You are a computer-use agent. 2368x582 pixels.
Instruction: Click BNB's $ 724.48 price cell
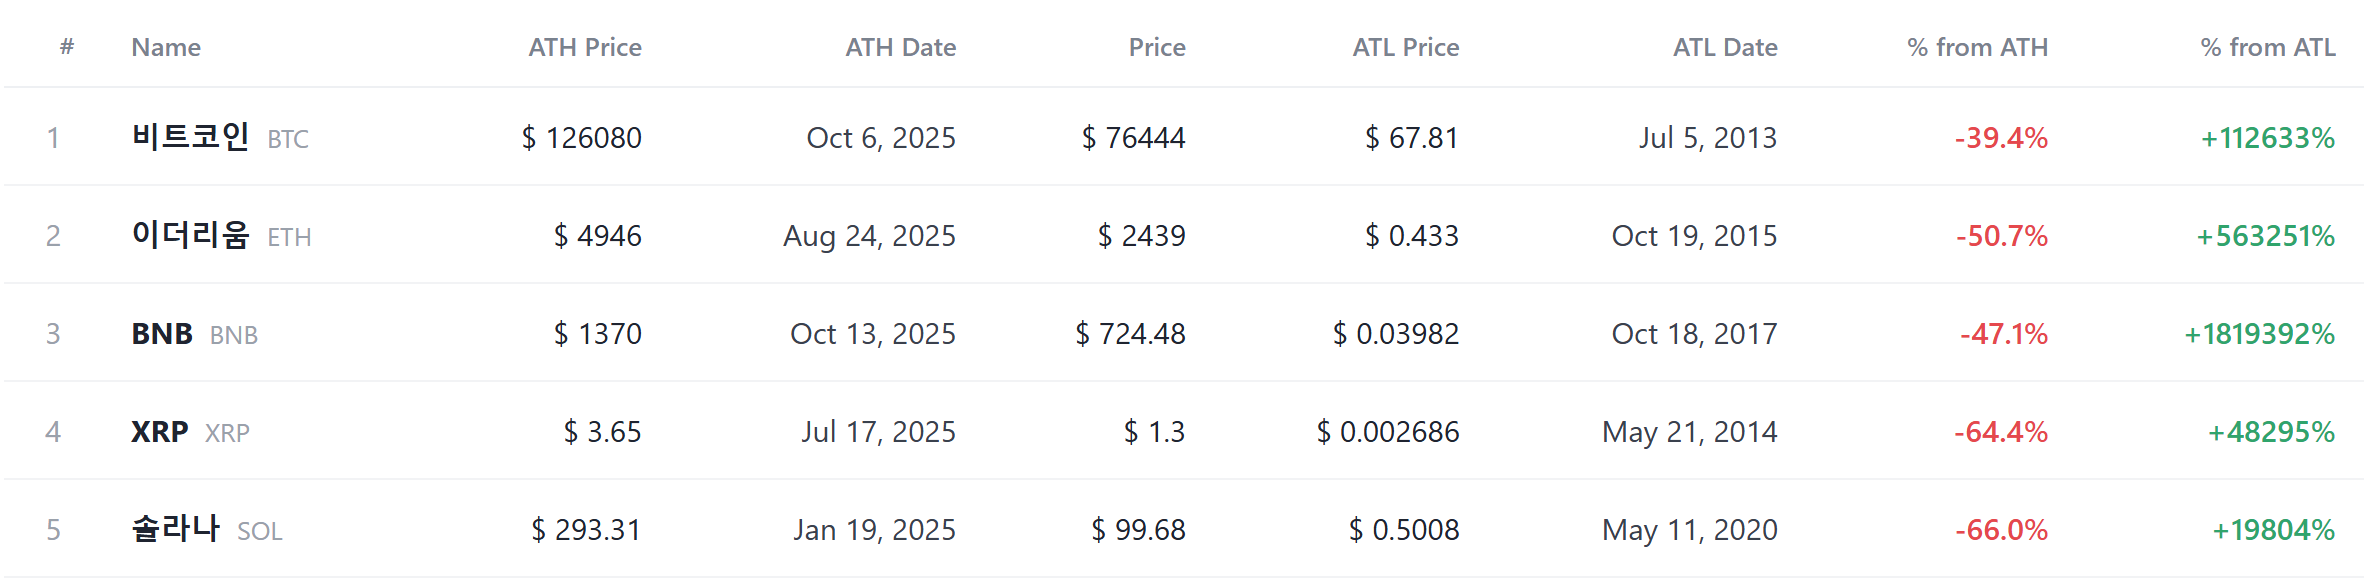(x=1130, y=334)
